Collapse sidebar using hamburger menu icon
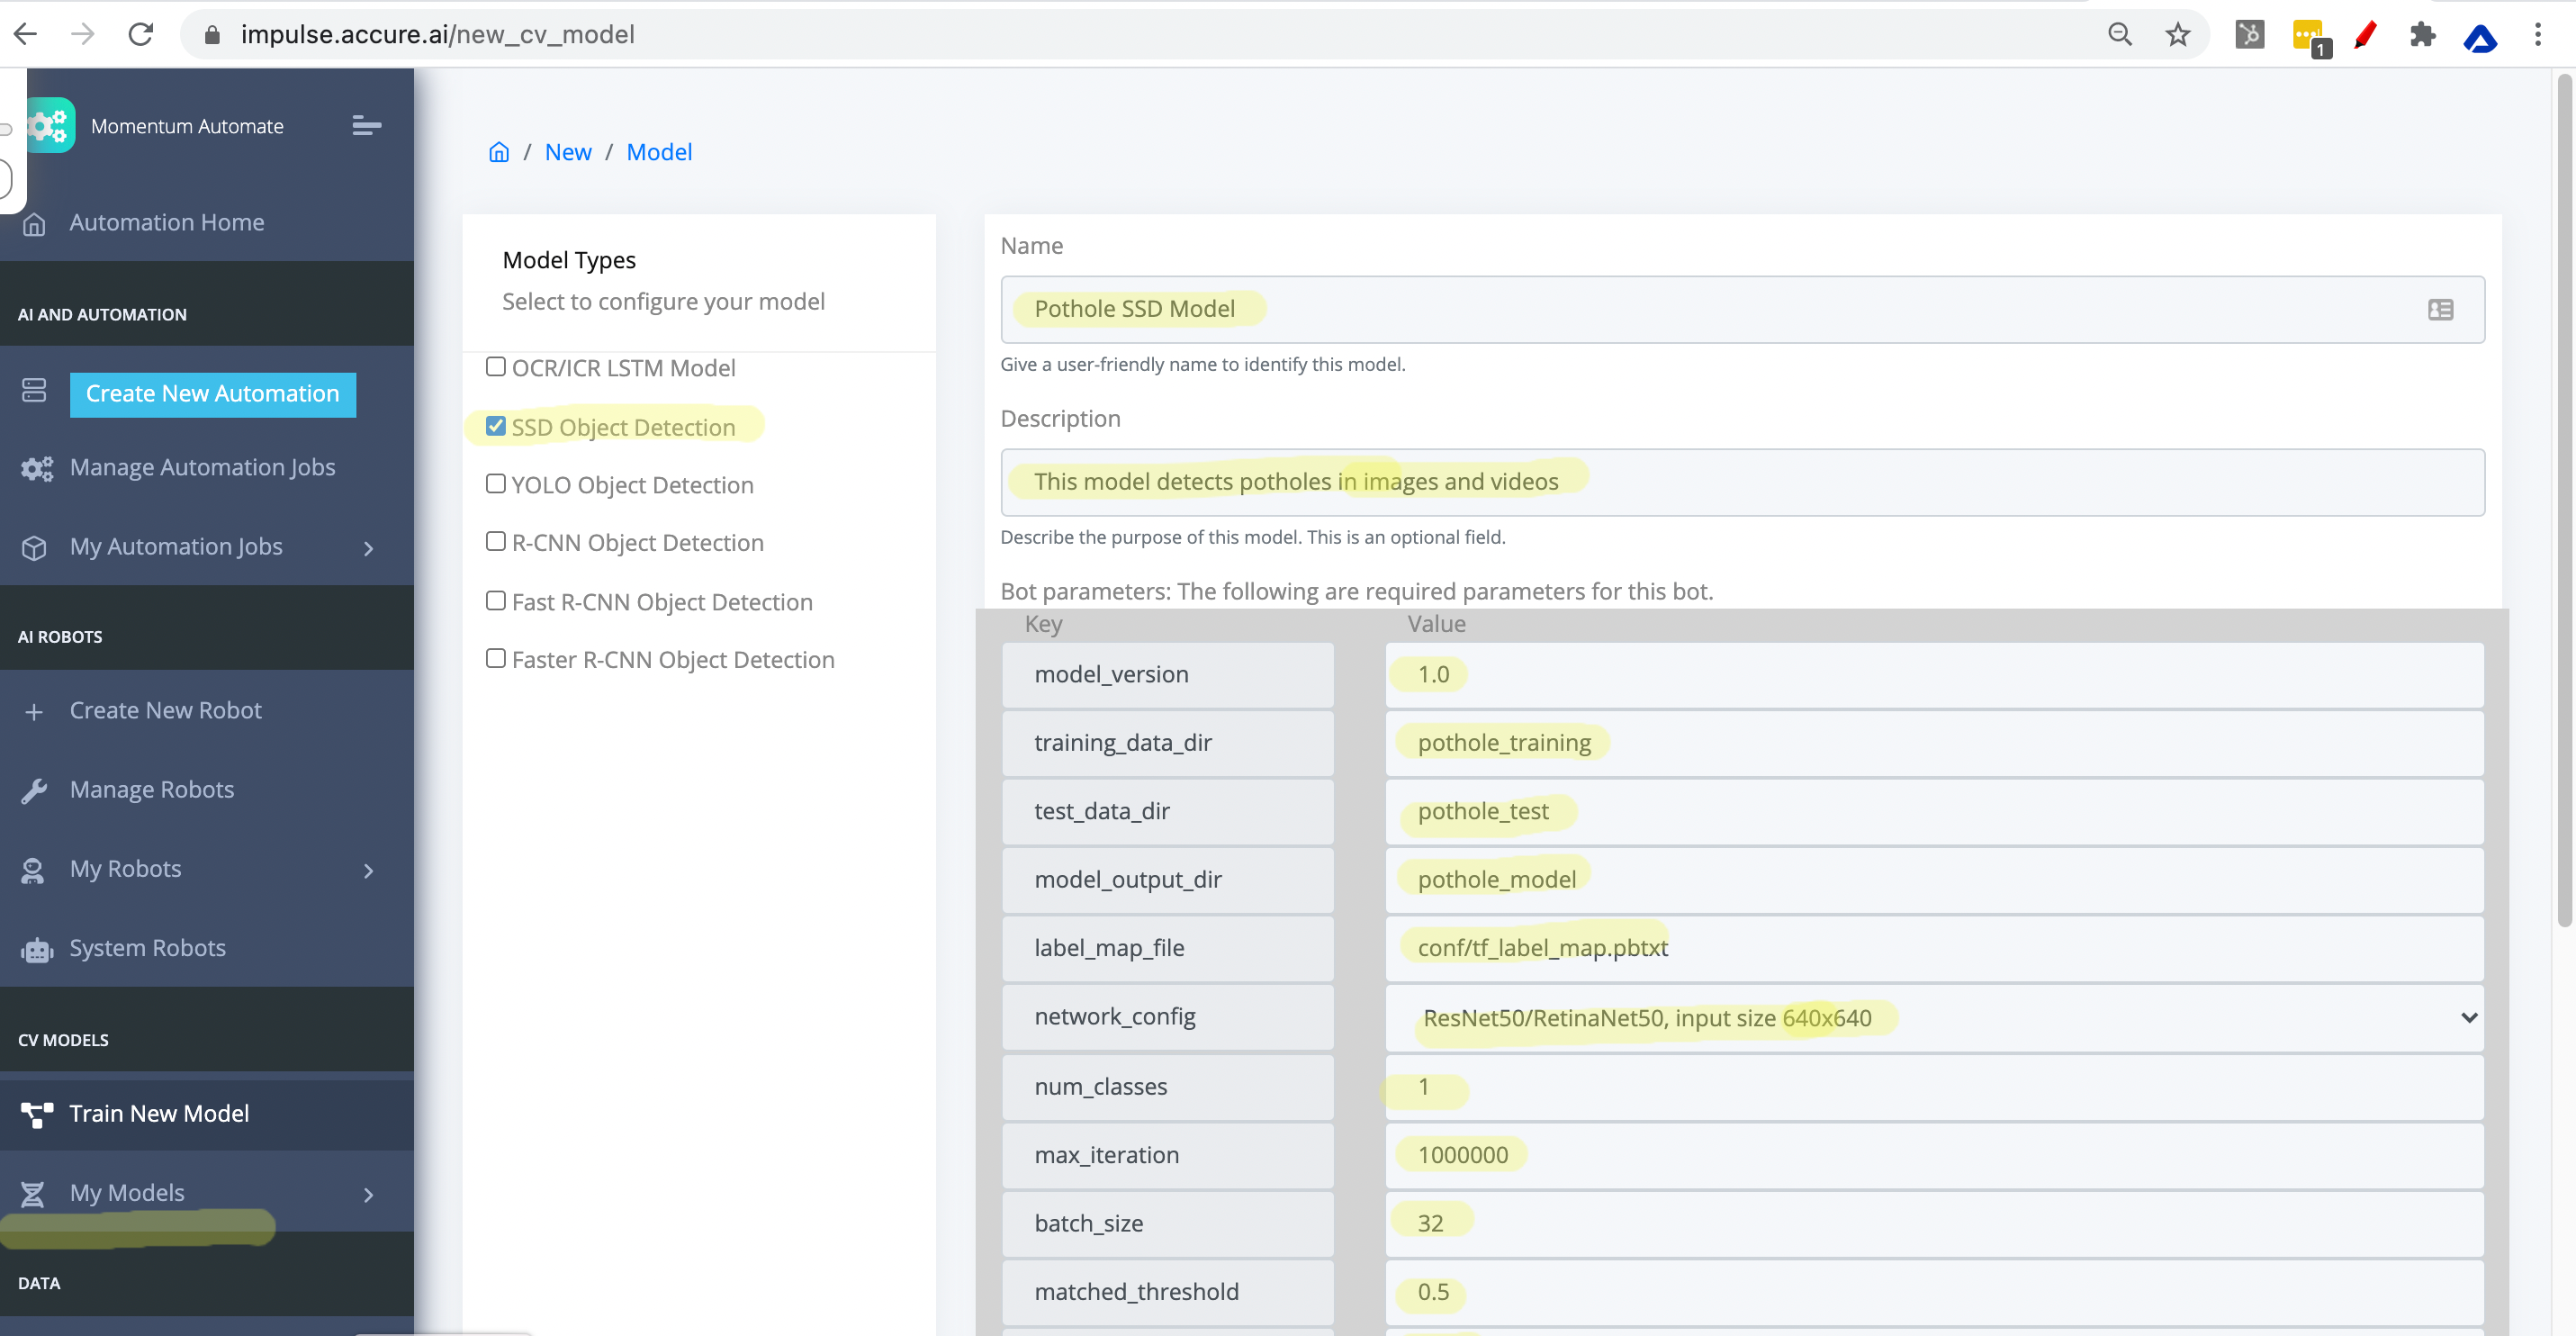This screenshot has width=2576, height=1336. pos(366,126)
